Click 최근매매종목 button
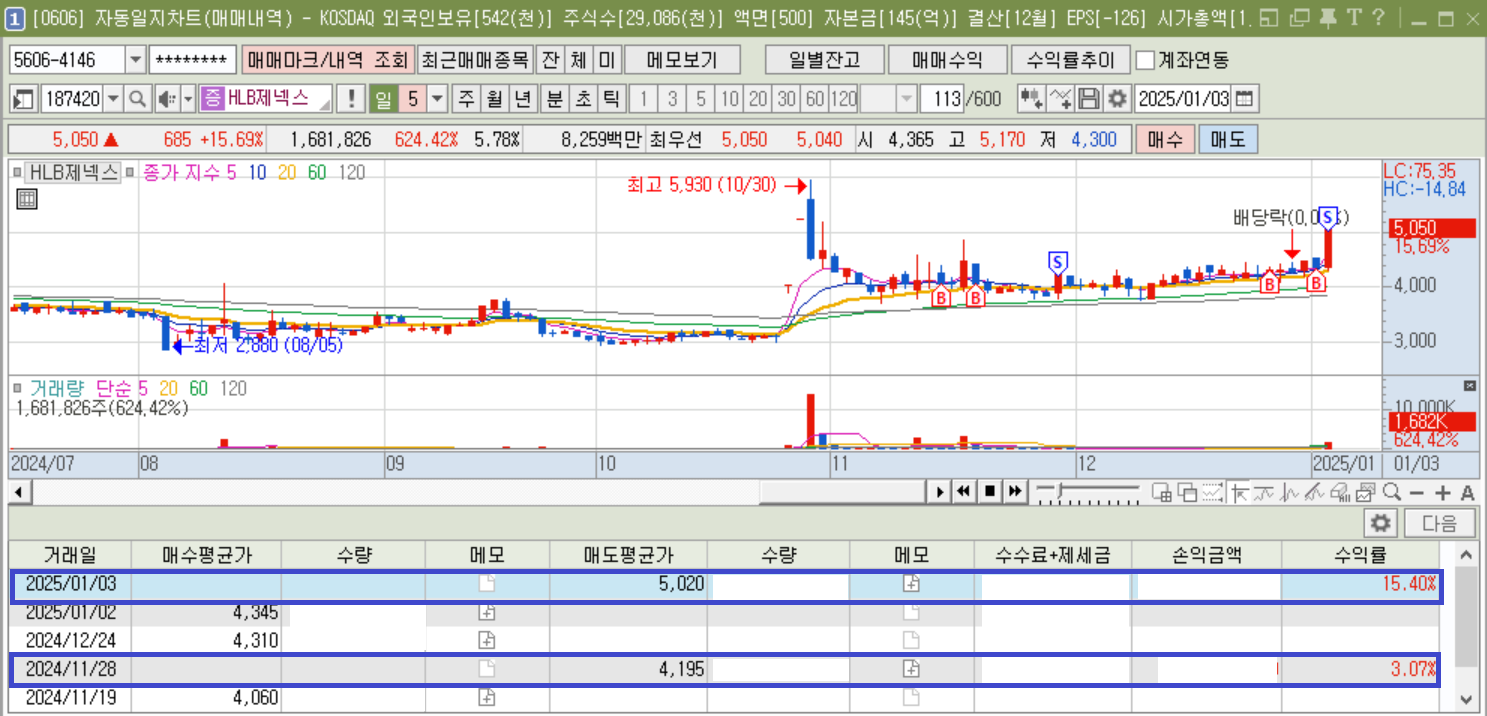 click(474, 60)
